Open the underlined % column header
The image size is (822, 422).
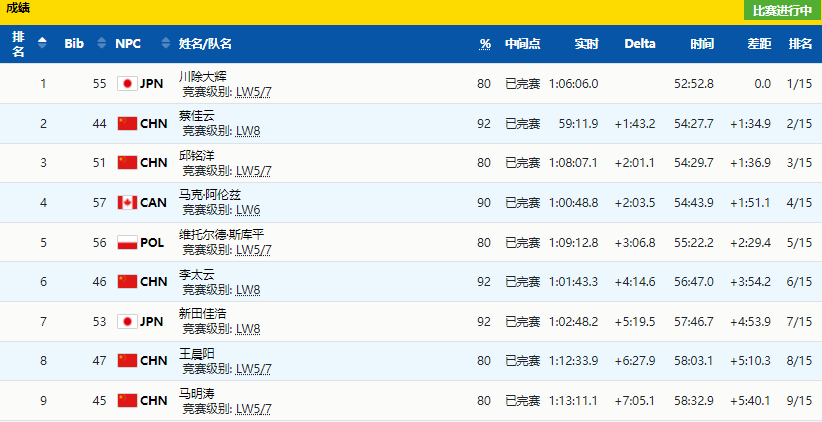(485, 44)
